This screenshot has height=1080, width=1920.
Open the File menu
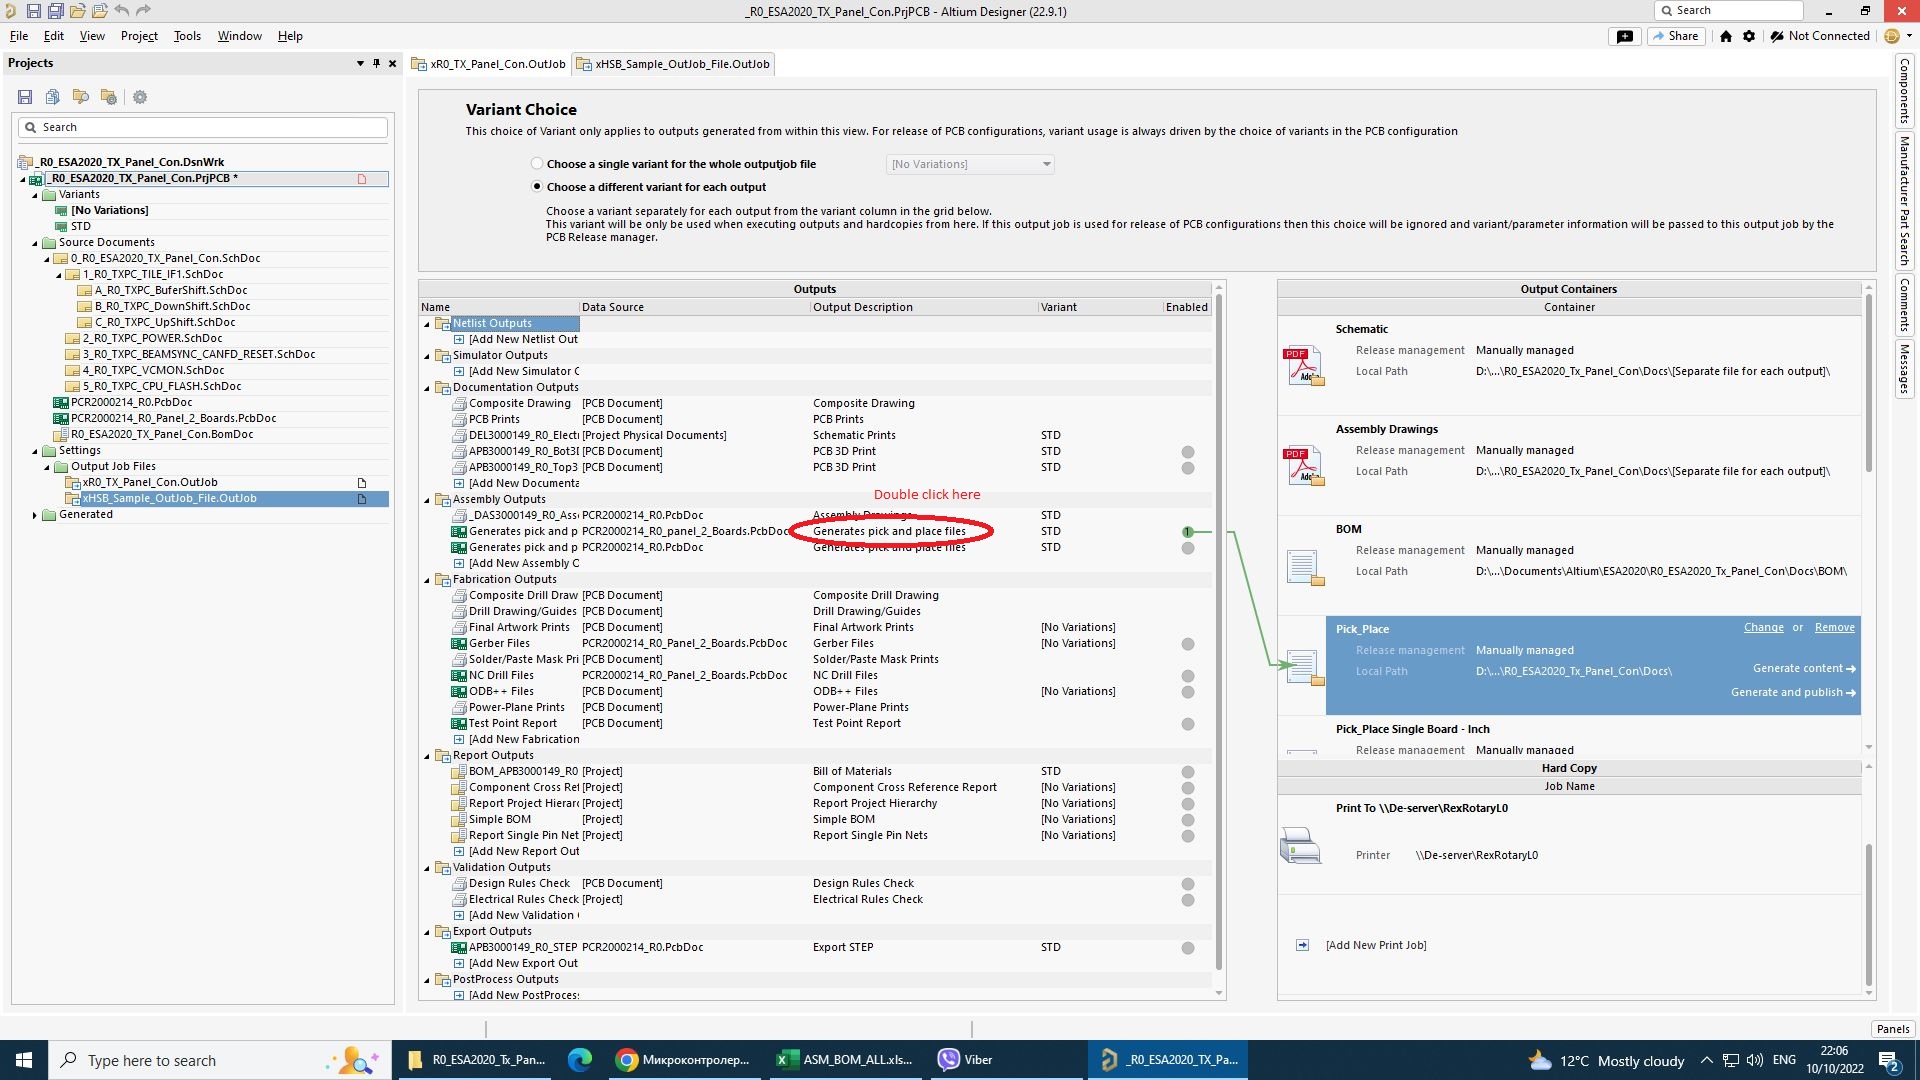click(x=19, y=36)
